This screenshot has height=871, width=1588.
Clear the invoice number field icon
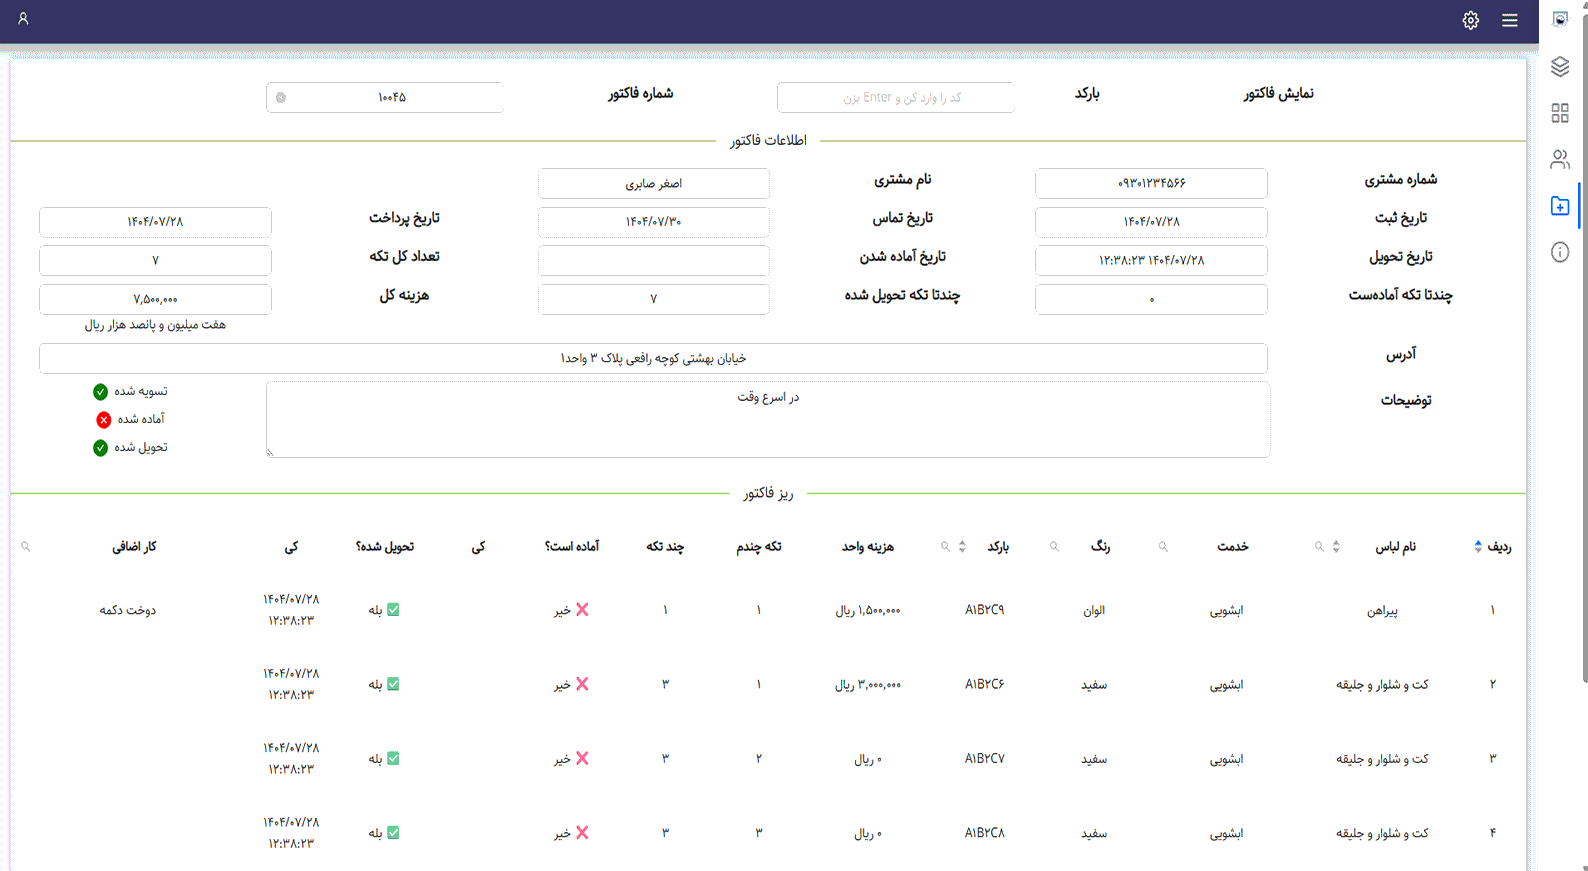(x=281, y=98)
